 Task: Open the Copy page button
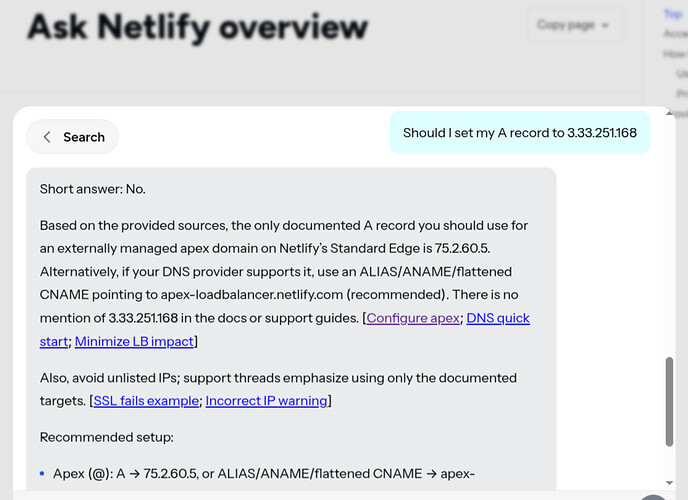(x=565, y=25)
